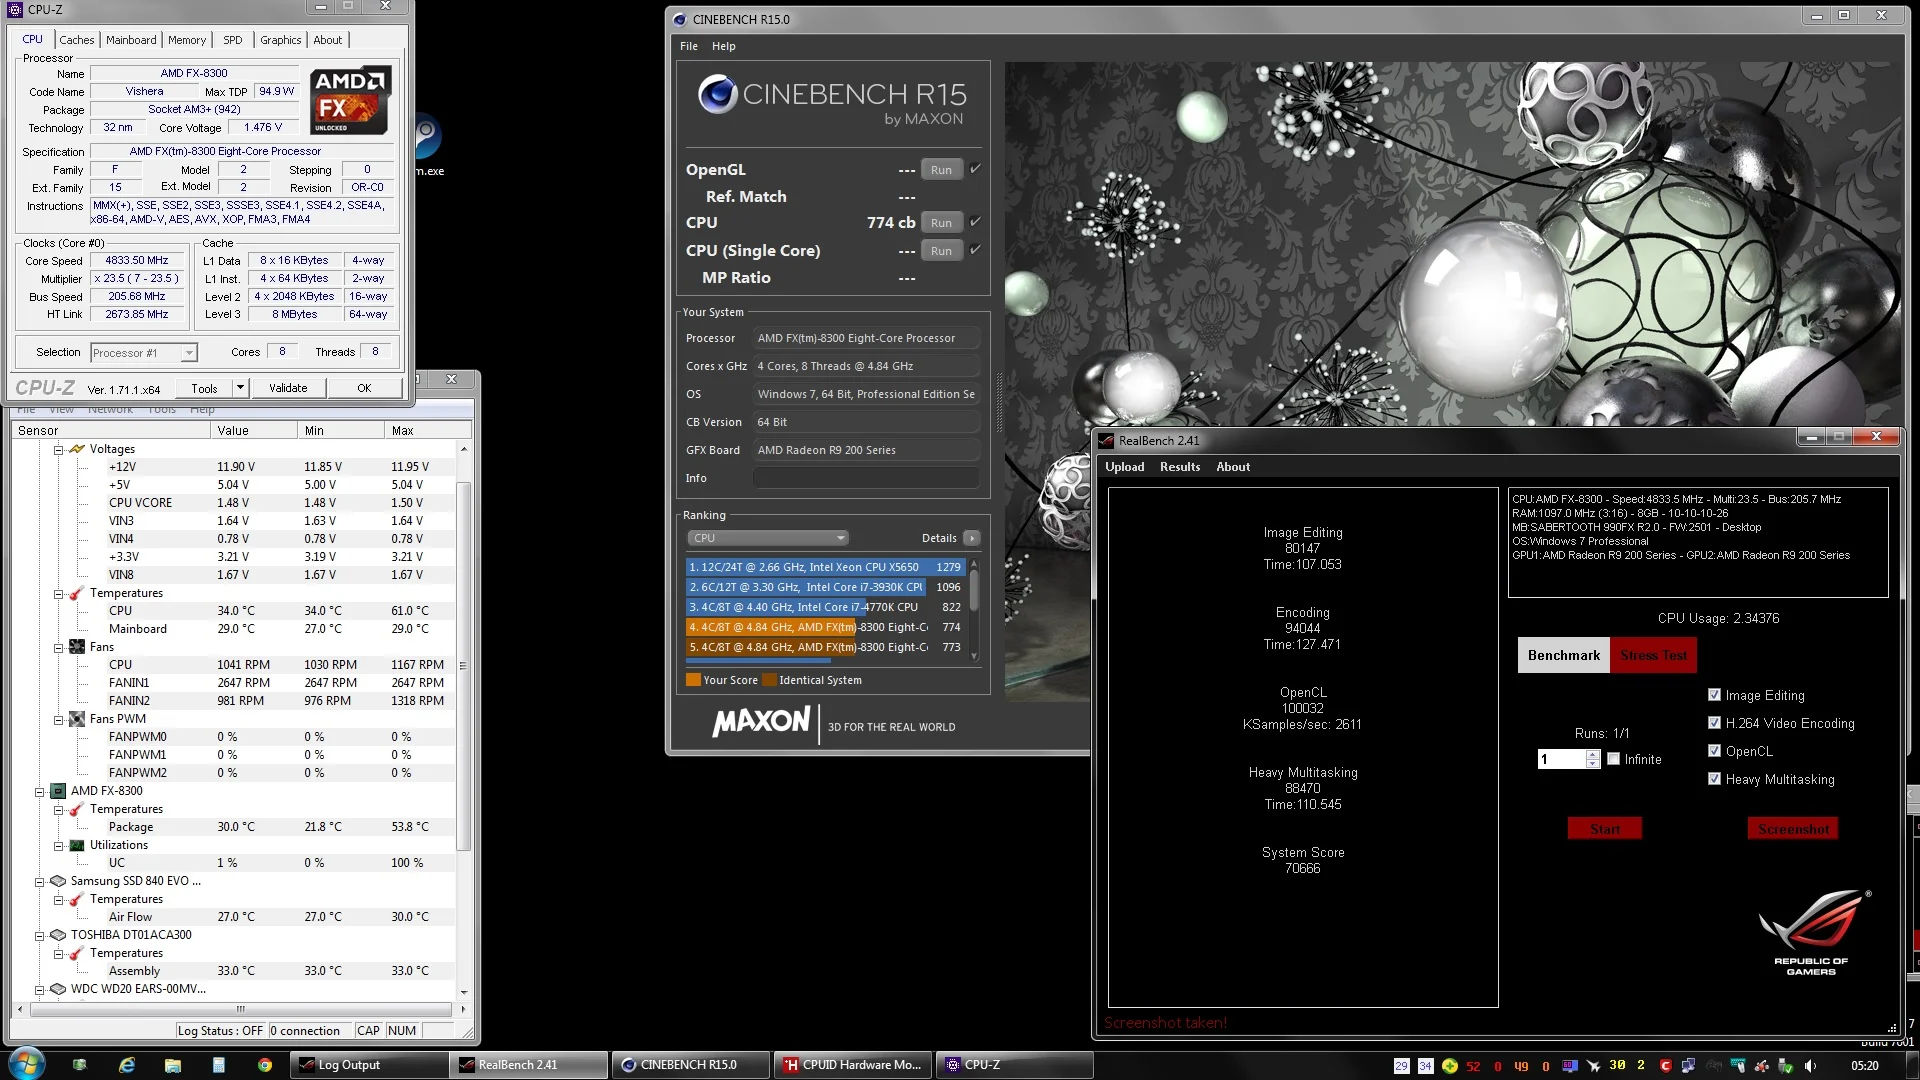Image resolution: width=1920 pixels, height=1080 pixels.
Task: Open Internet Explorer from the taskbar
Action: point(127,1065)
